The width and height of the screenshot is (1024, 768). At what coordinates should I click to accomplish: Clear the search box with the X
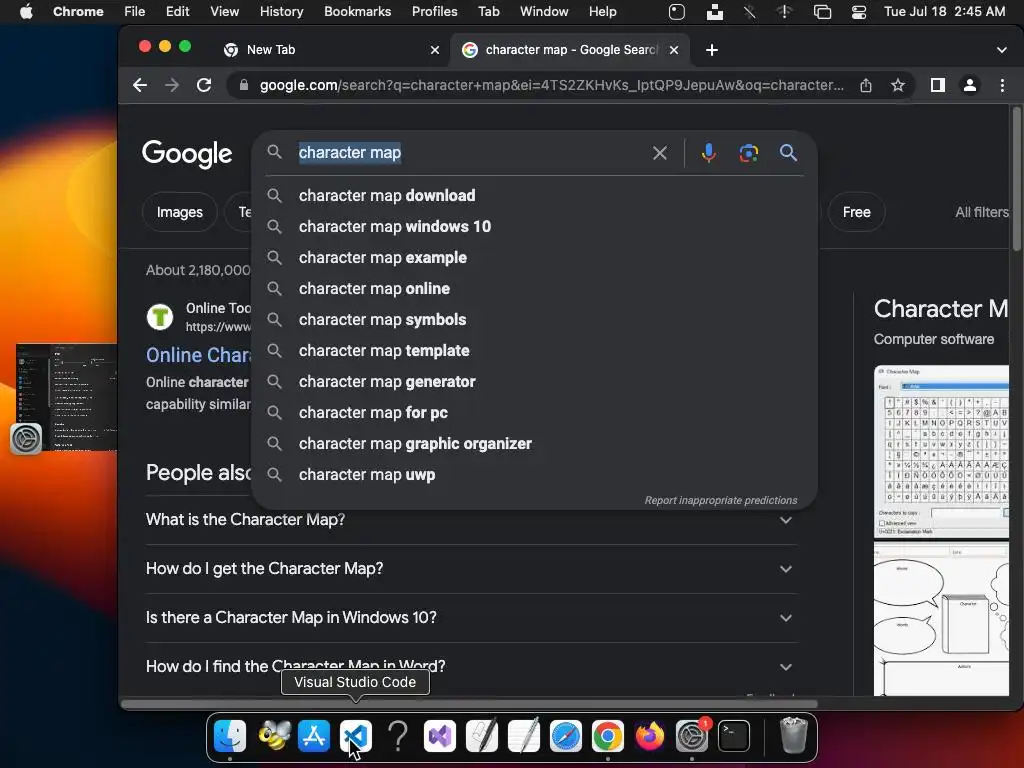pos(660,153)
